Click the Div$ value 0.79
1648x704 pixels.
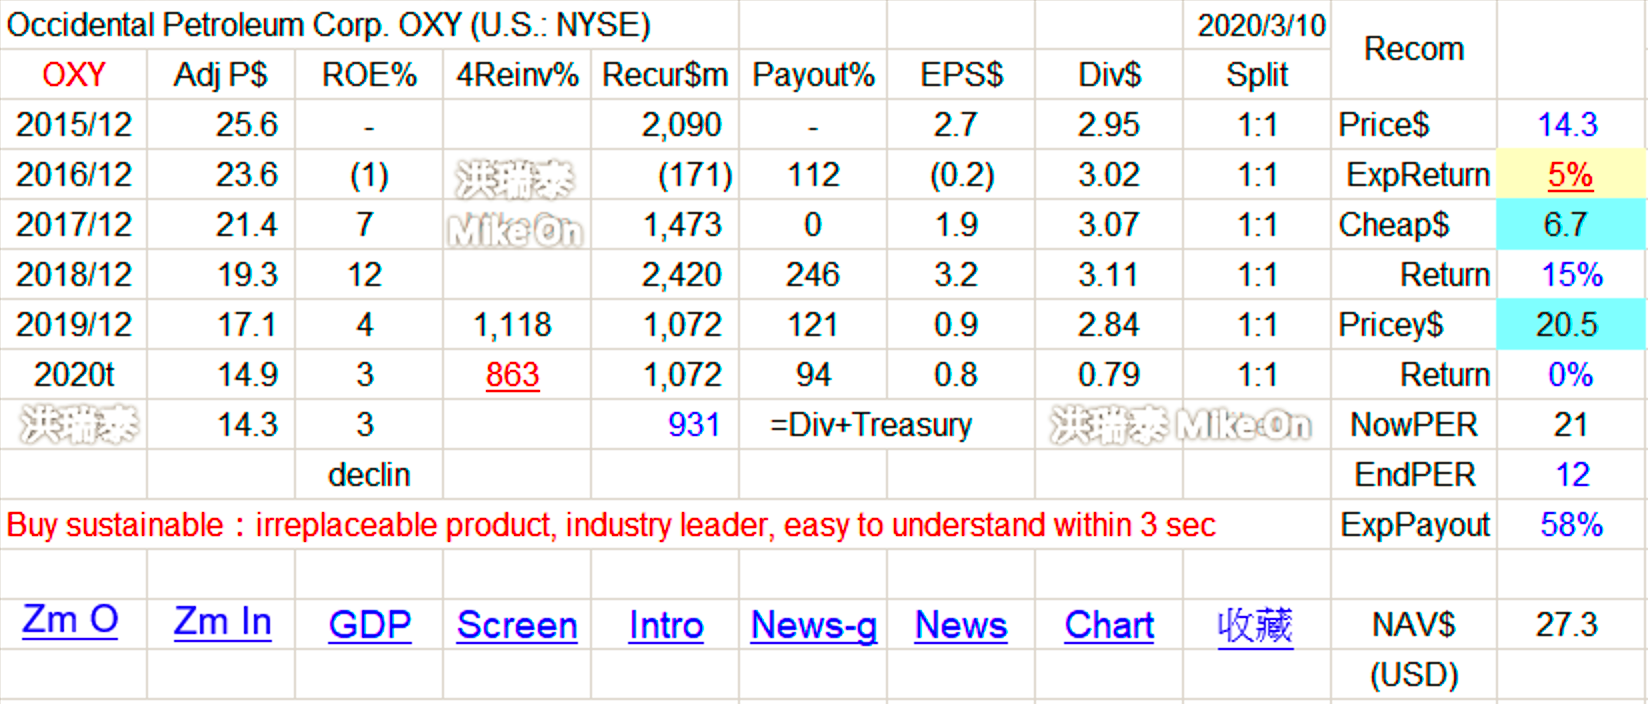(x=1109, y=375)
